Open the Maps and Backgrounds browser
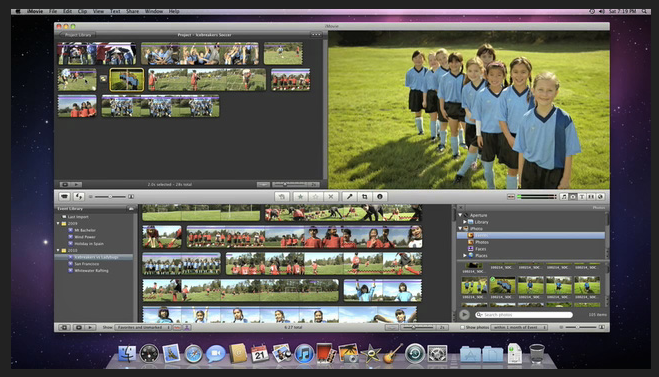 click(601, 196)
